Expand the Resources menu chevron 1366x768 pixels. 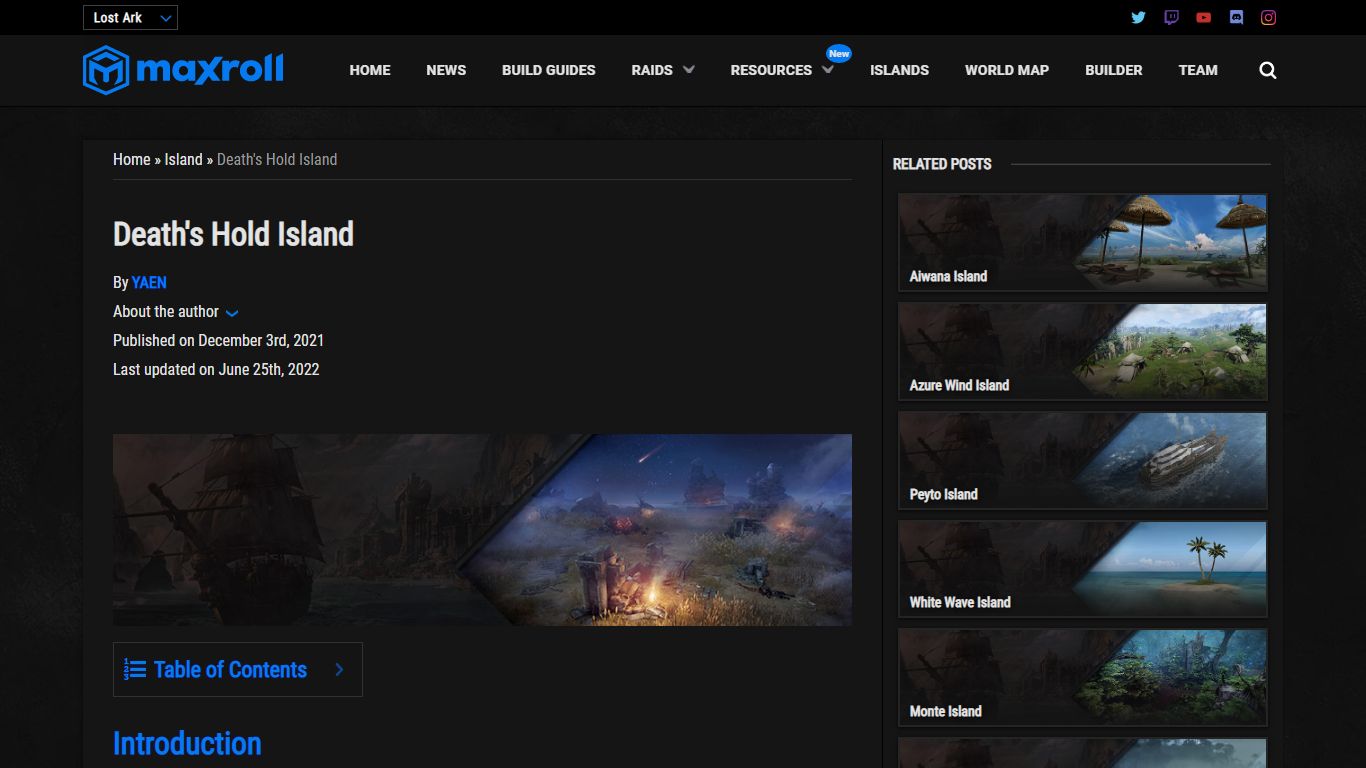828,70
